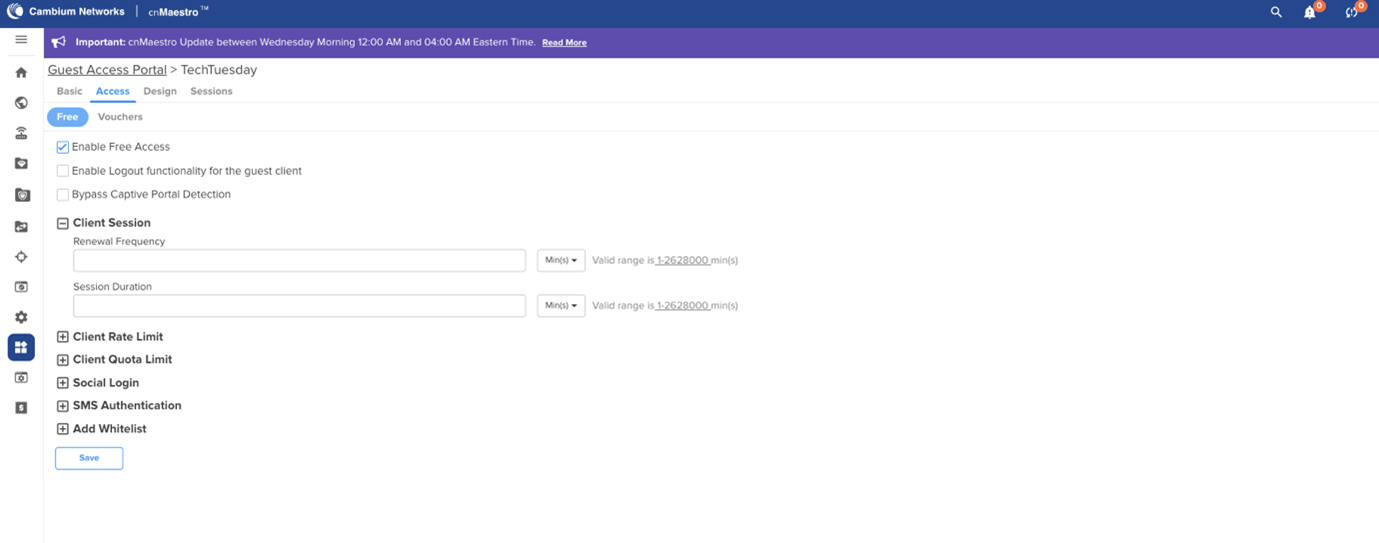Enable Logout functionality for the guest client
Image resolution: width=1379 pixels, height=543 pixels.
click(x=63, y=171)
